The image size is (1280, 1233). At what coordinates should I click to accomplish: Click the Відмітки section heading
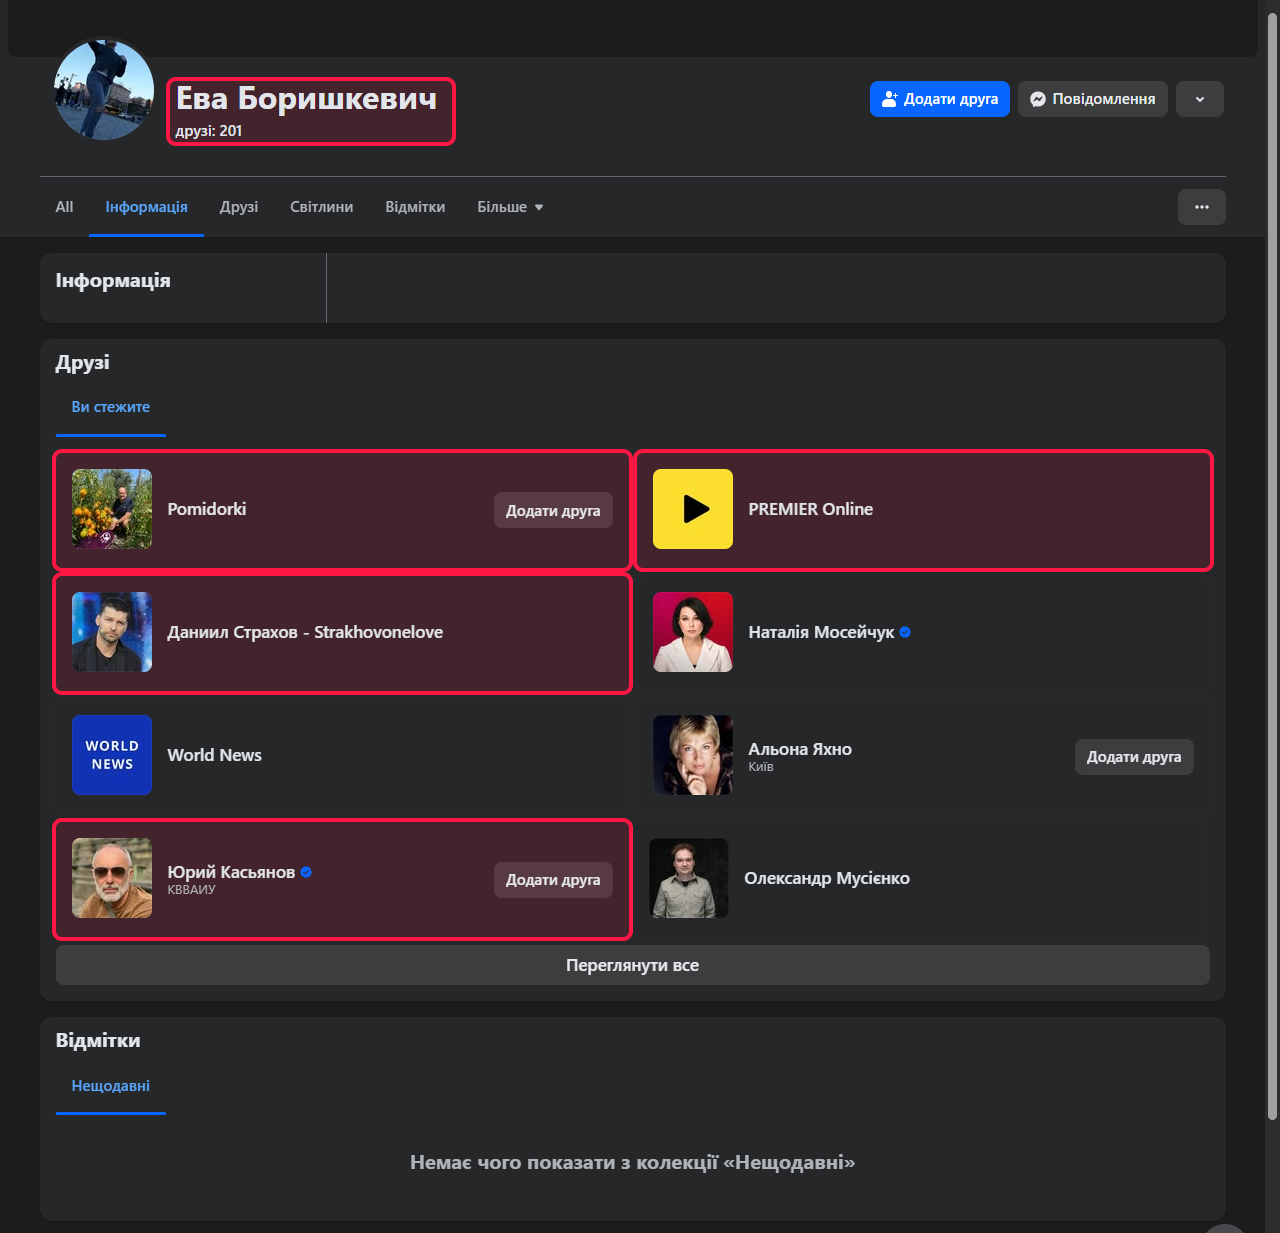[98, 1041]
